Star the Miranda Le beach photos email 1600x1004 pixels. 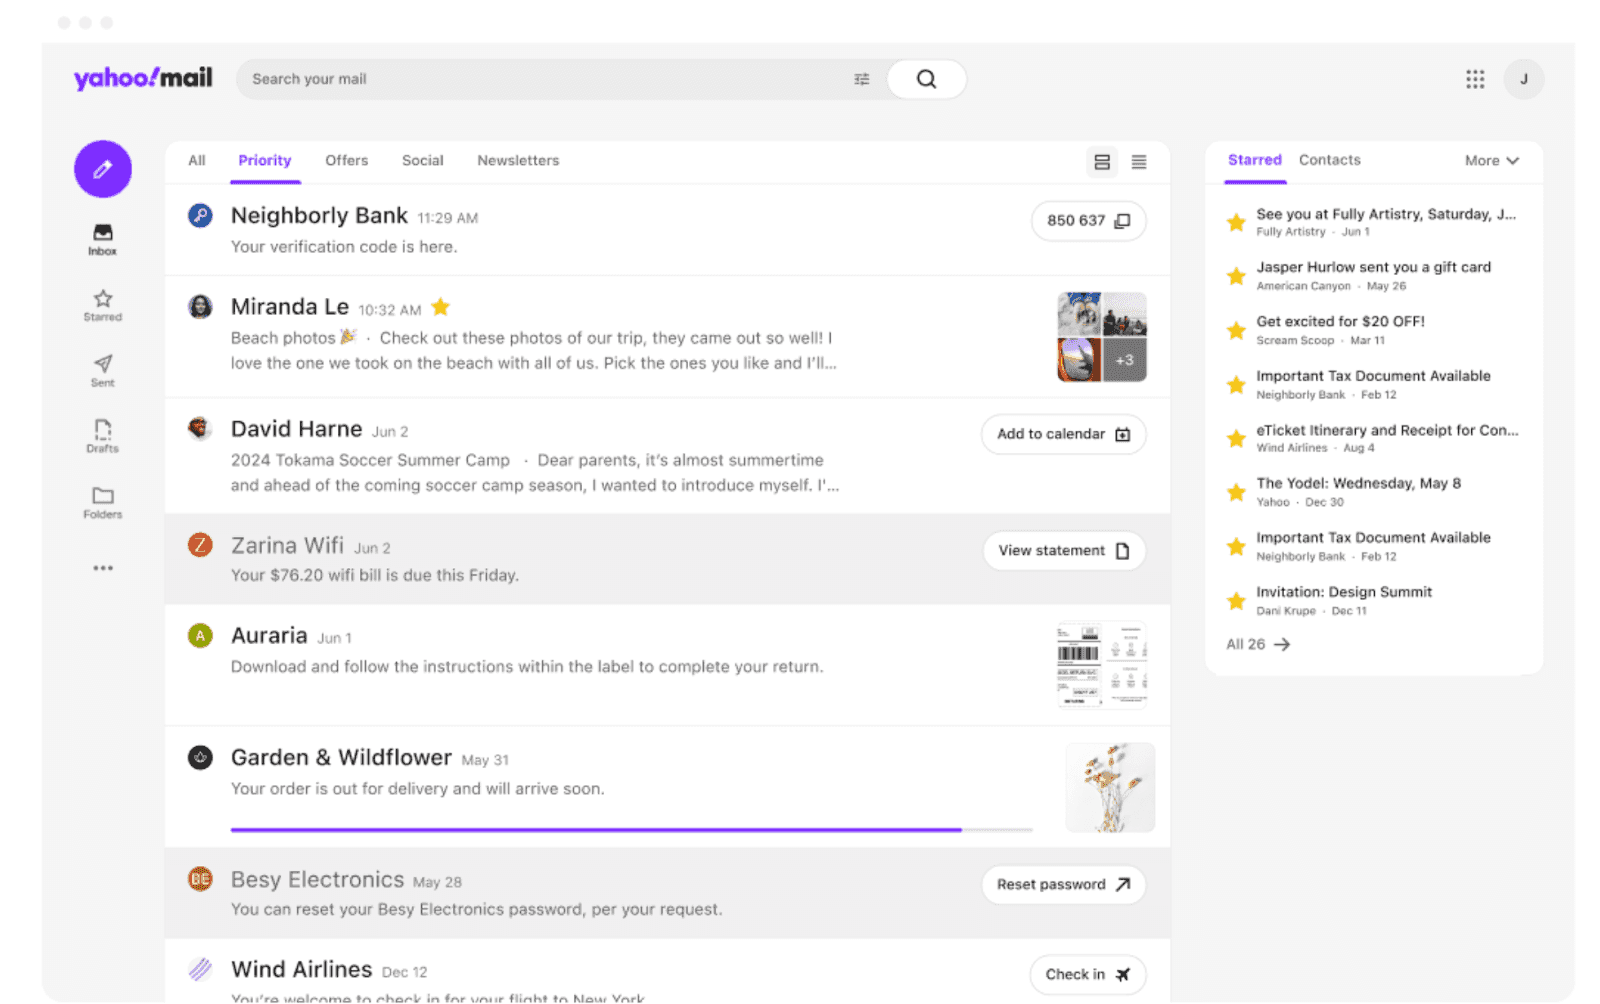click(440, 307)
